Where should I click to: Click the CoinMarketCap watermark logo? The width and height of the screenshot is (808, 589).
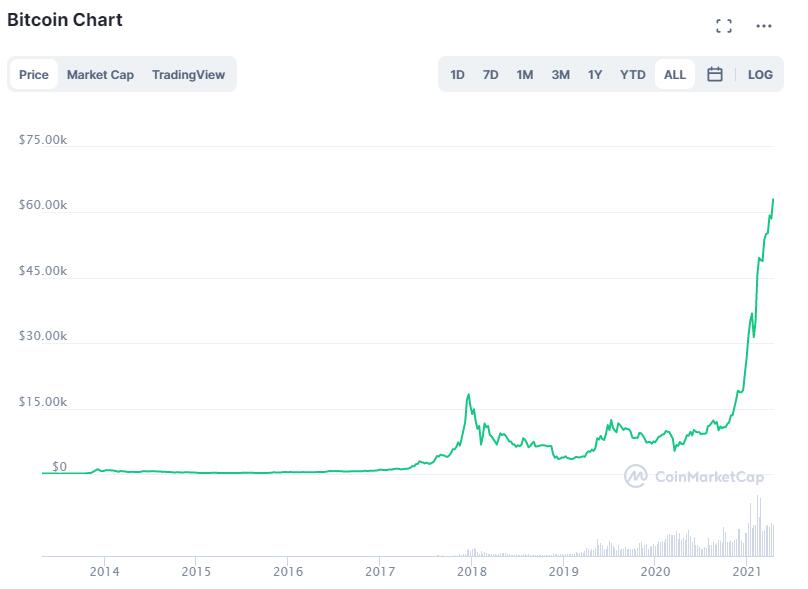click(x=694, y=476)
